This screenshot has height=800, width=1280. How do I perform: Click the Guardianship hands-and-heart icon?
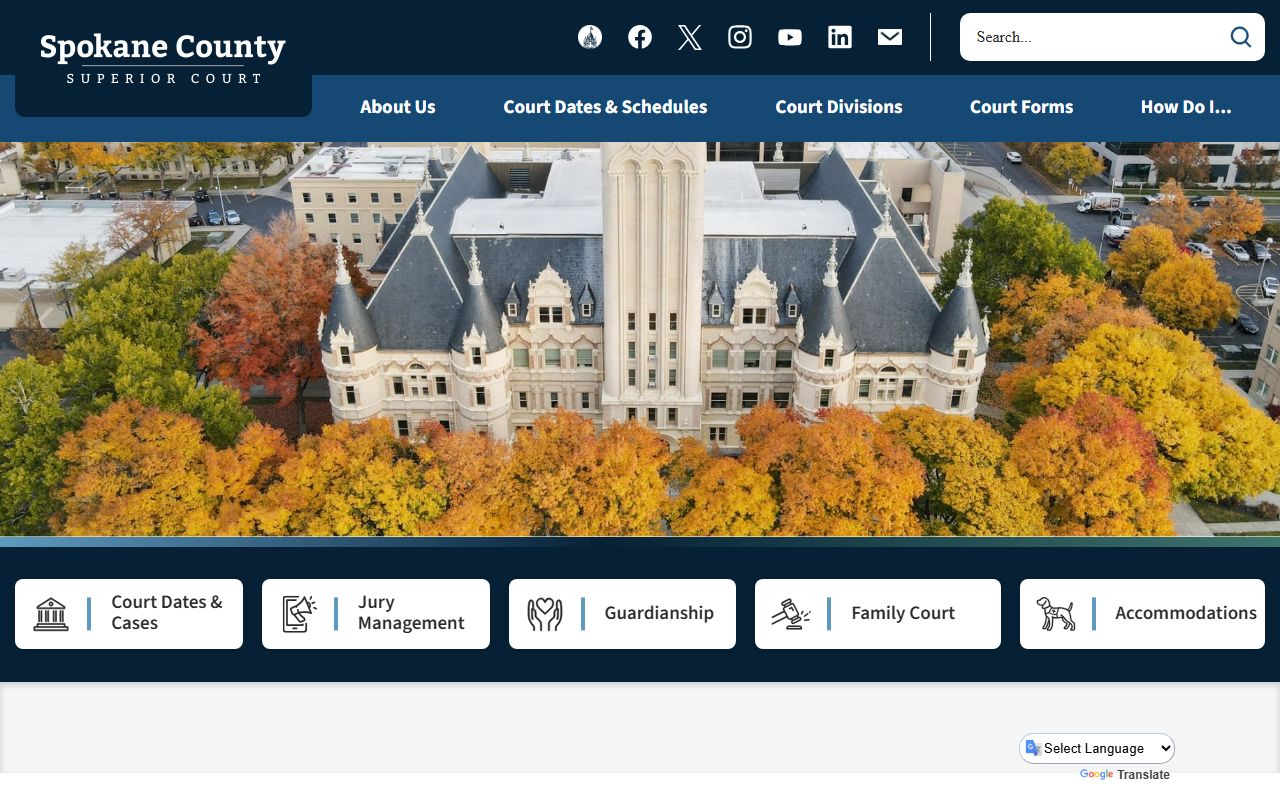pos(545,614)
